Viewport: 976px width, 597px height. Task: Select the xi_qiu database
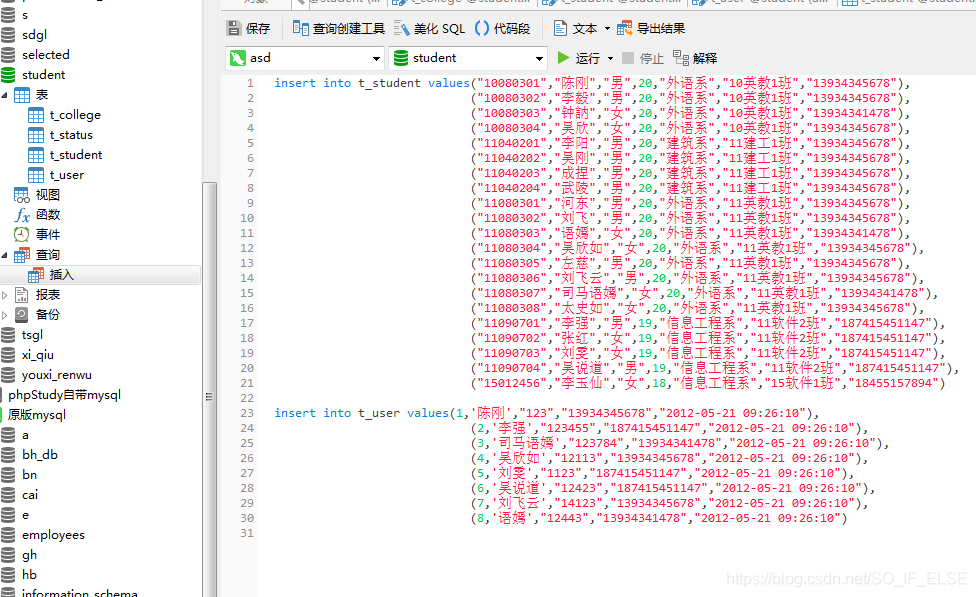37,355
